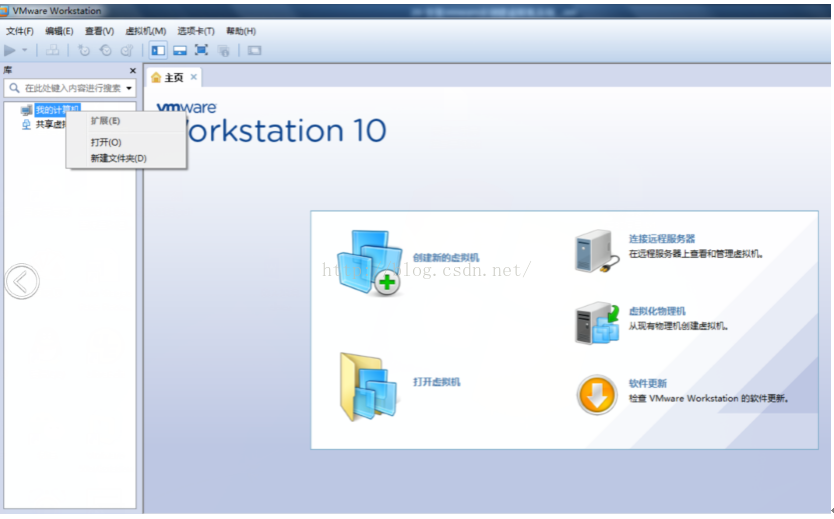Click the virtualize physical machine icon
Image resolution: width=834 pixels, height=519 pixels.
(597, 323)
